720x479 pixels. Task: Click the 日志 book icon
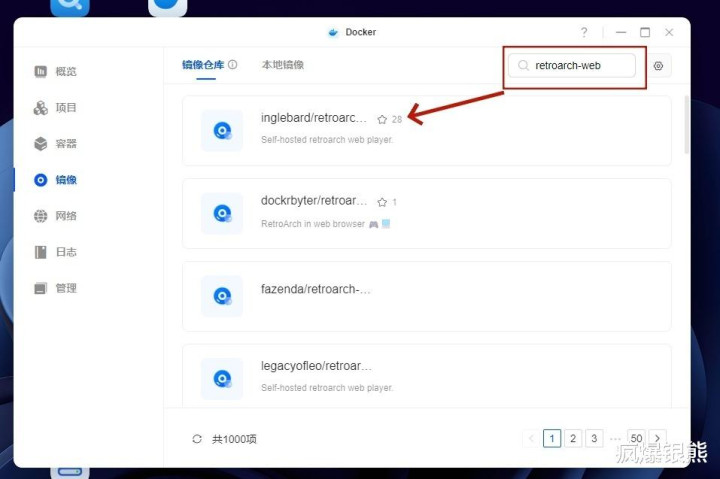tap(40, 252)
